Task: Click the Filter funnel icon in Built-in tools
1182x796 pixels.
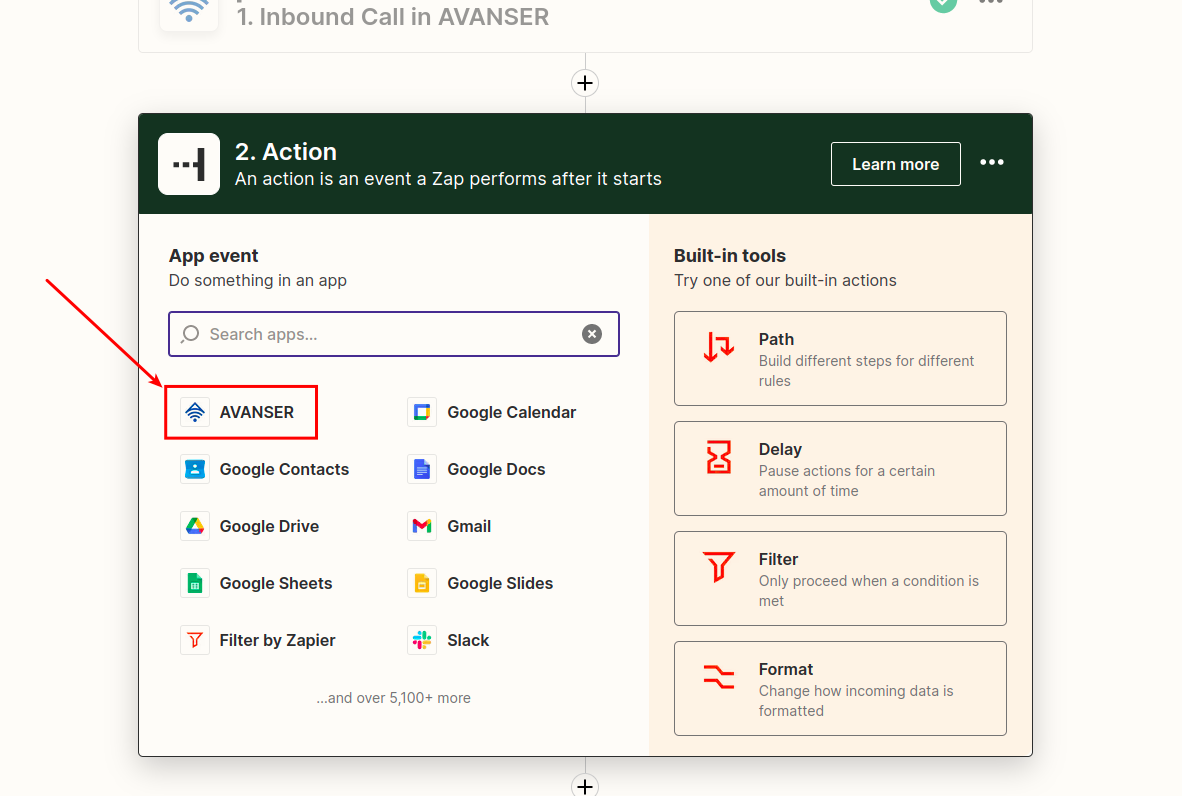Action: [718, 567]
